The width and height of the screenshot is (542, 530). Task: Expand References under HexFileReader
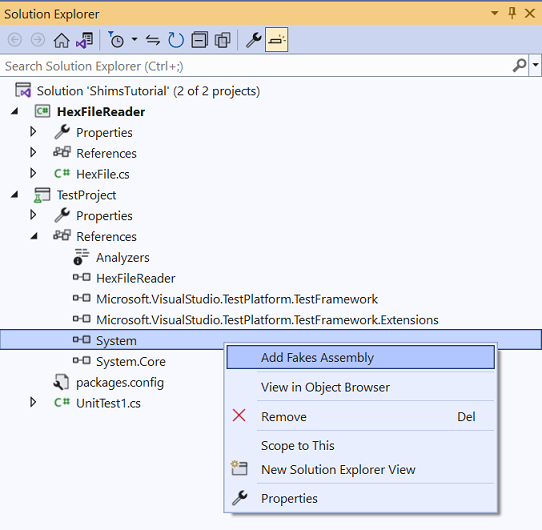pyautogui.click(x=33, y=152)
